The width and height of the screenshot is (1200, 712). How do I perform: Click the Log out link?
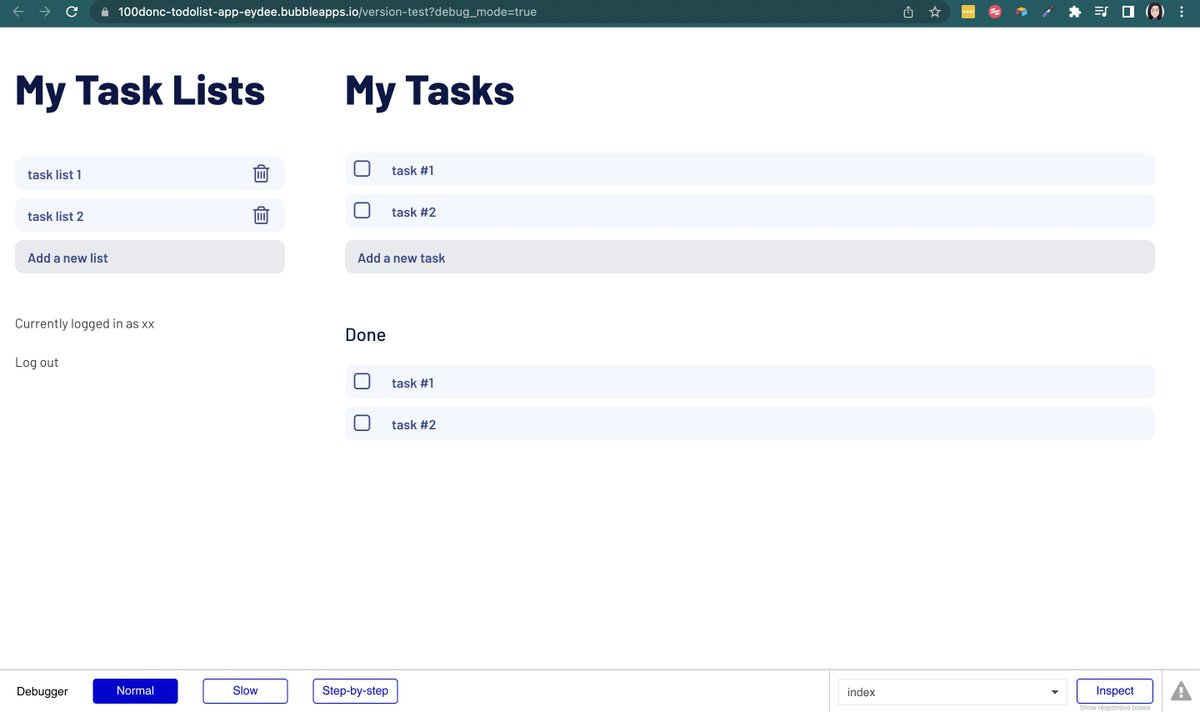click(x=36, y=362)
